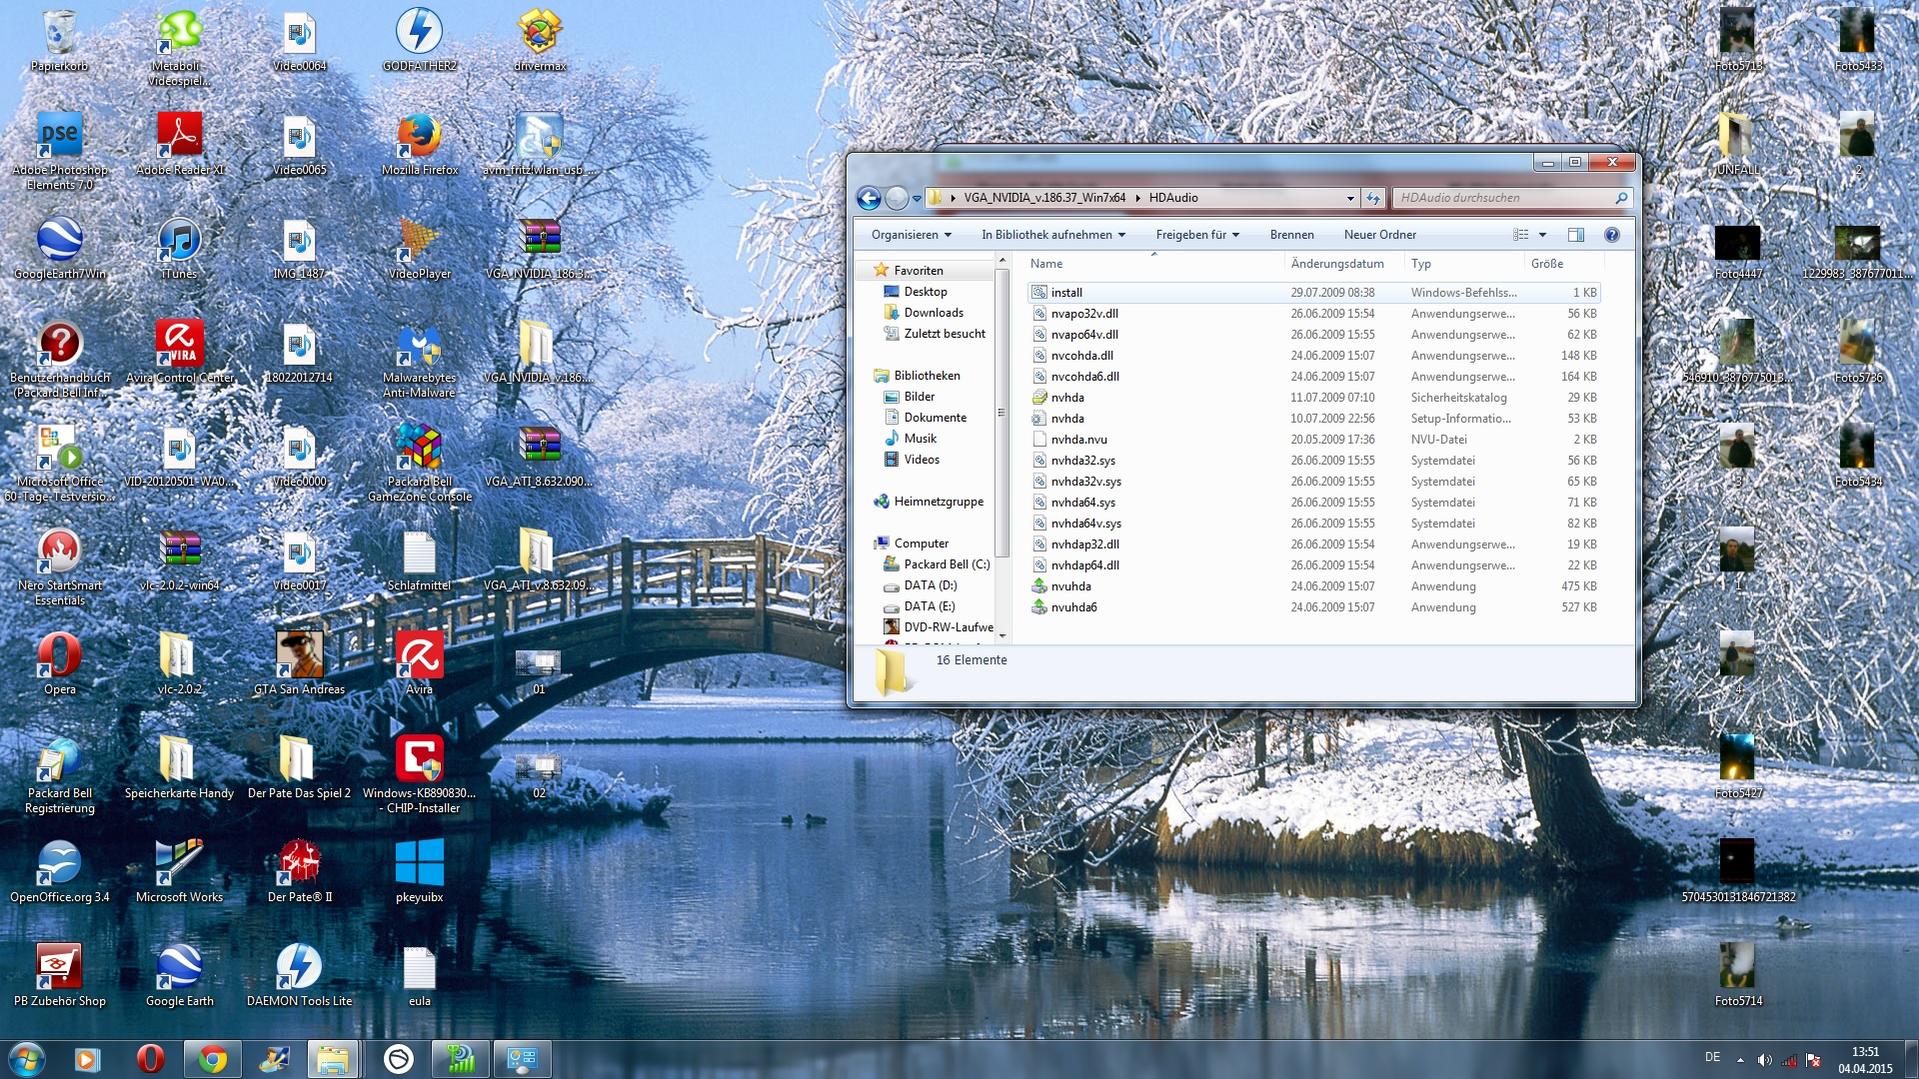
Task: Show hidden tray icons arrow
Action: tap(1740, 1060)
